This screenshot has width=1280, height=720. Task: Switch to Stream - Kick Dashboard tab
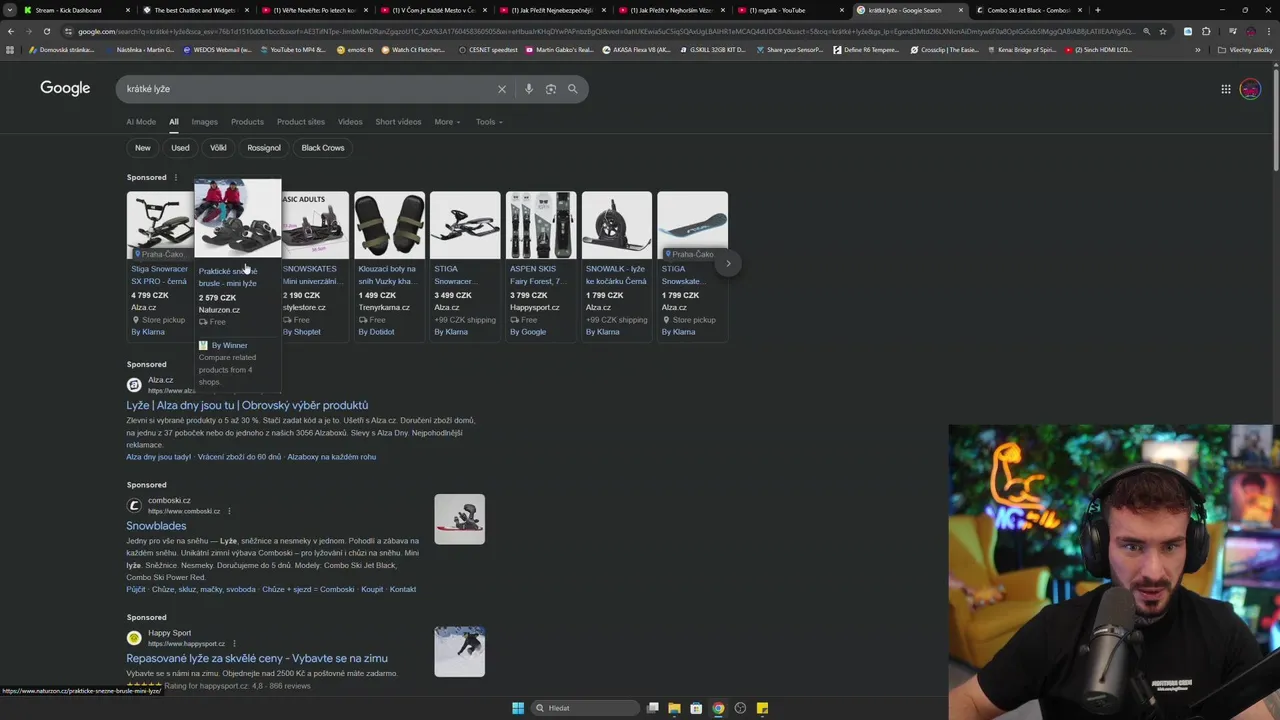point(74,10)
